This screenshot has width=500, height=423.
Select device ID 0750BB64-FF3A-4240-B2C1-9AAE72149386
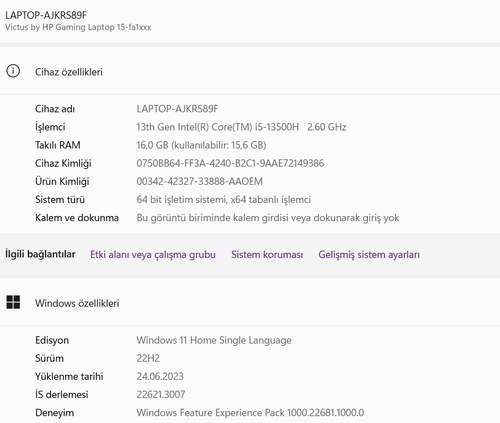[230, 163]
